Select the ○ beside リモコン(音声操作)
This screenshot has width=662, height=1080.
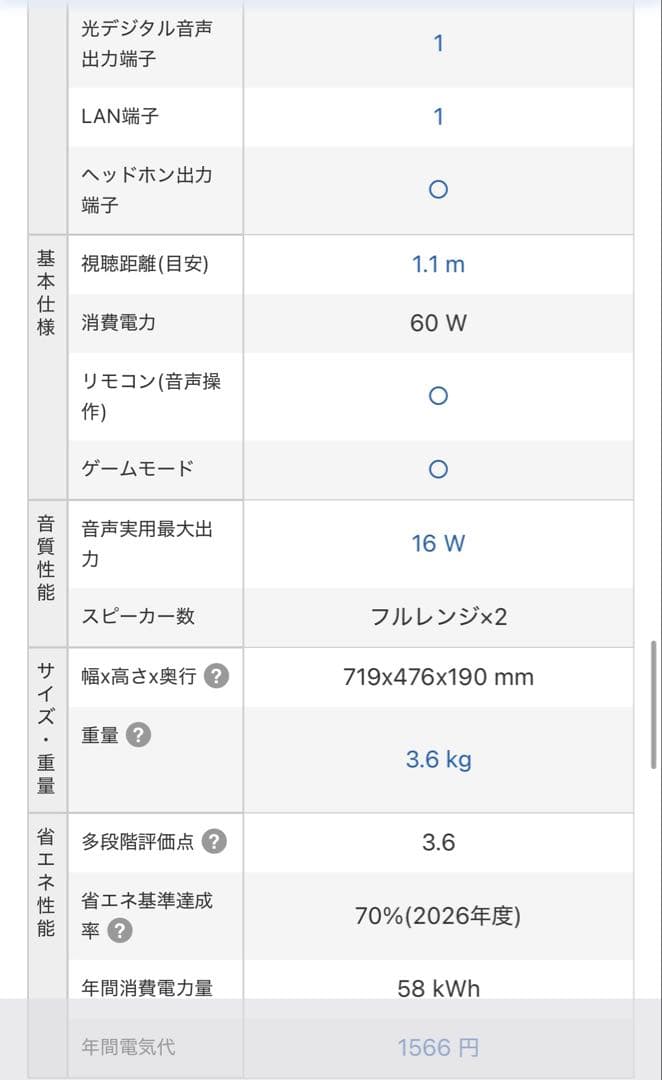[437, 395]
